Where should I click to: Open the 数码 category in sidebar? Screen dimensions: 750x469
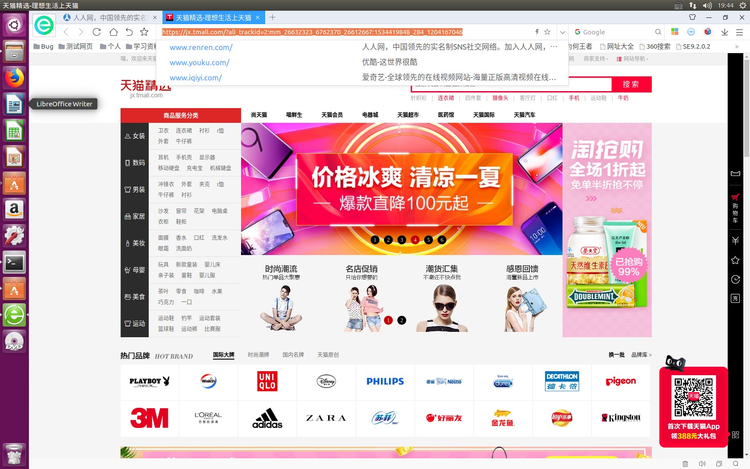click(135, 163)
